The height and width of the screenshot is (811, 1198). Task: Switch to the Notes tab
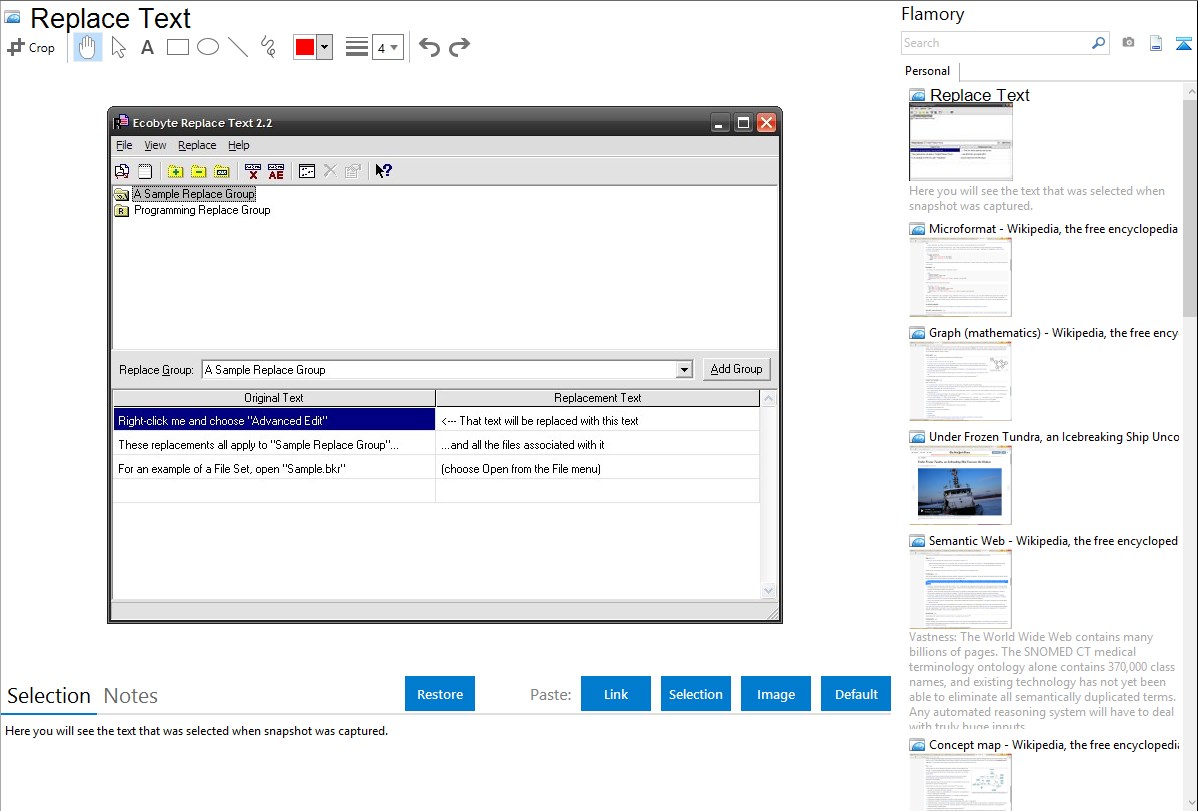pos(131,696)
